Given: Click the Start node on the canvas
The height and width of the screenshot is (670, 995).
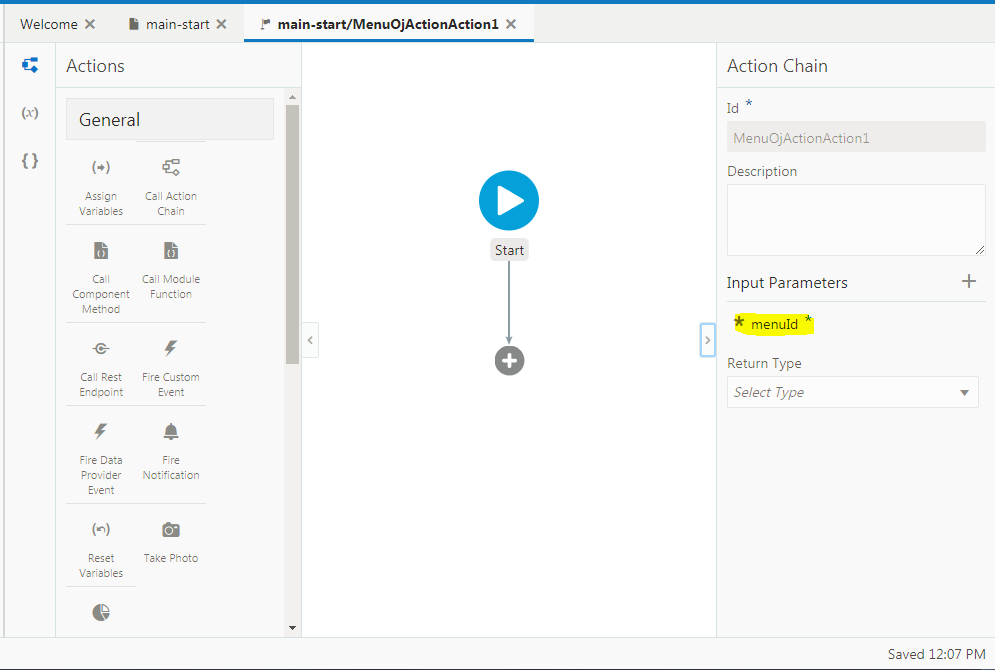Looking at the screenshot, I should (x=509, y=200).
